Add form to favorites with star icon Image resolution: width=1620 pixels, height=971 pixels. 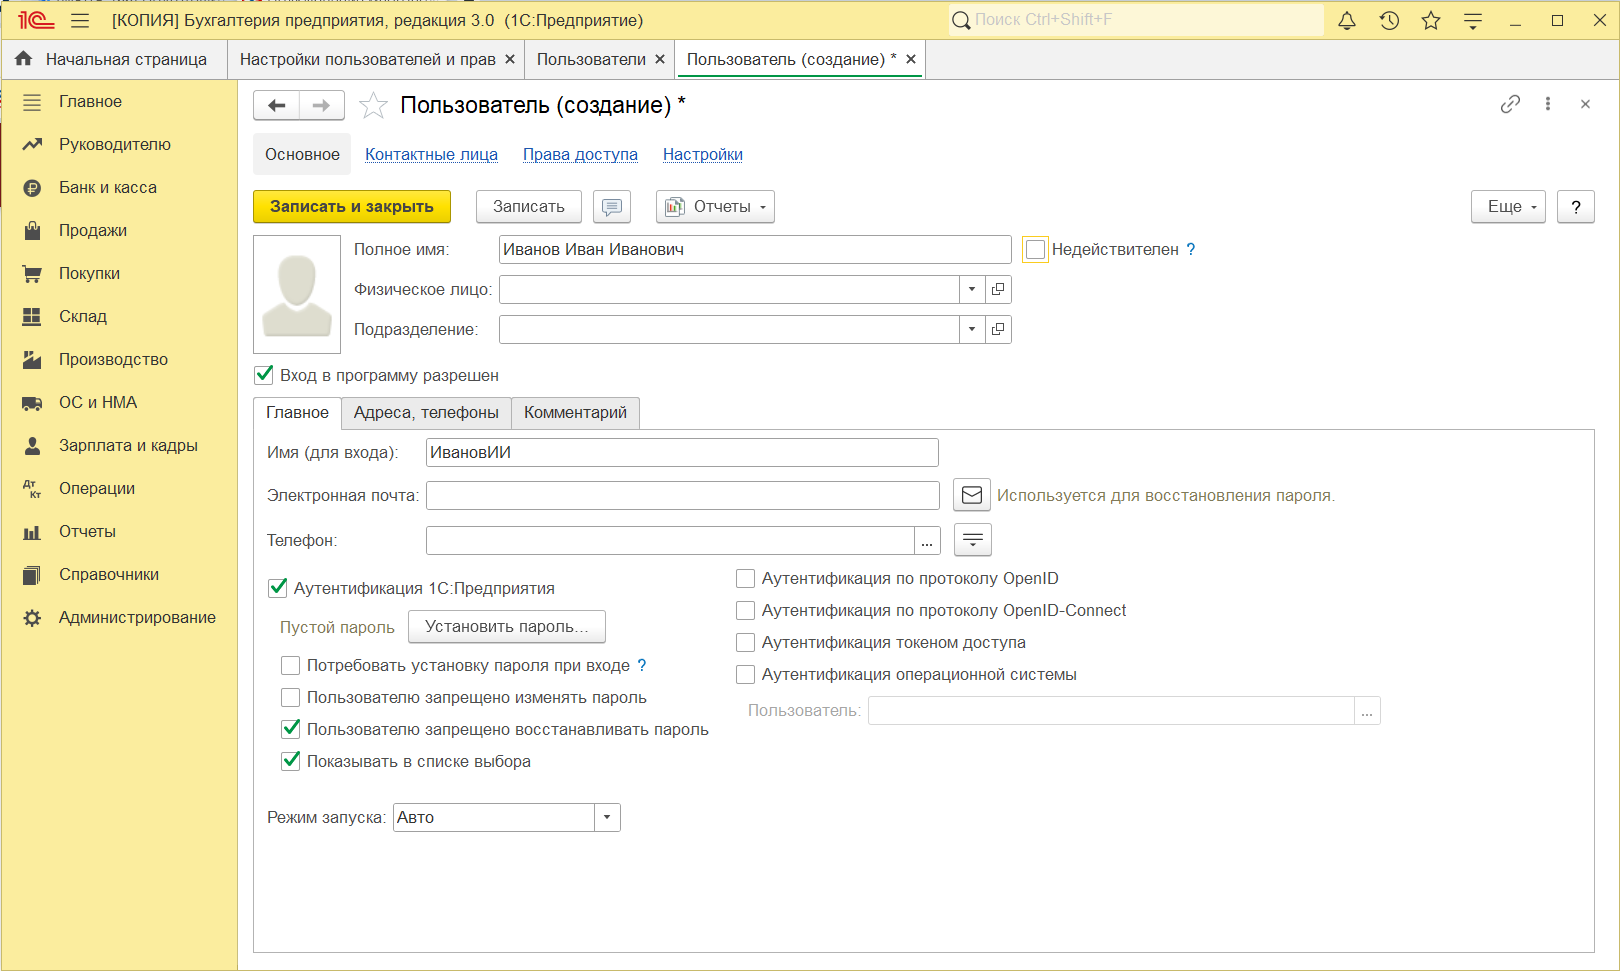click(x=373, y=105)
